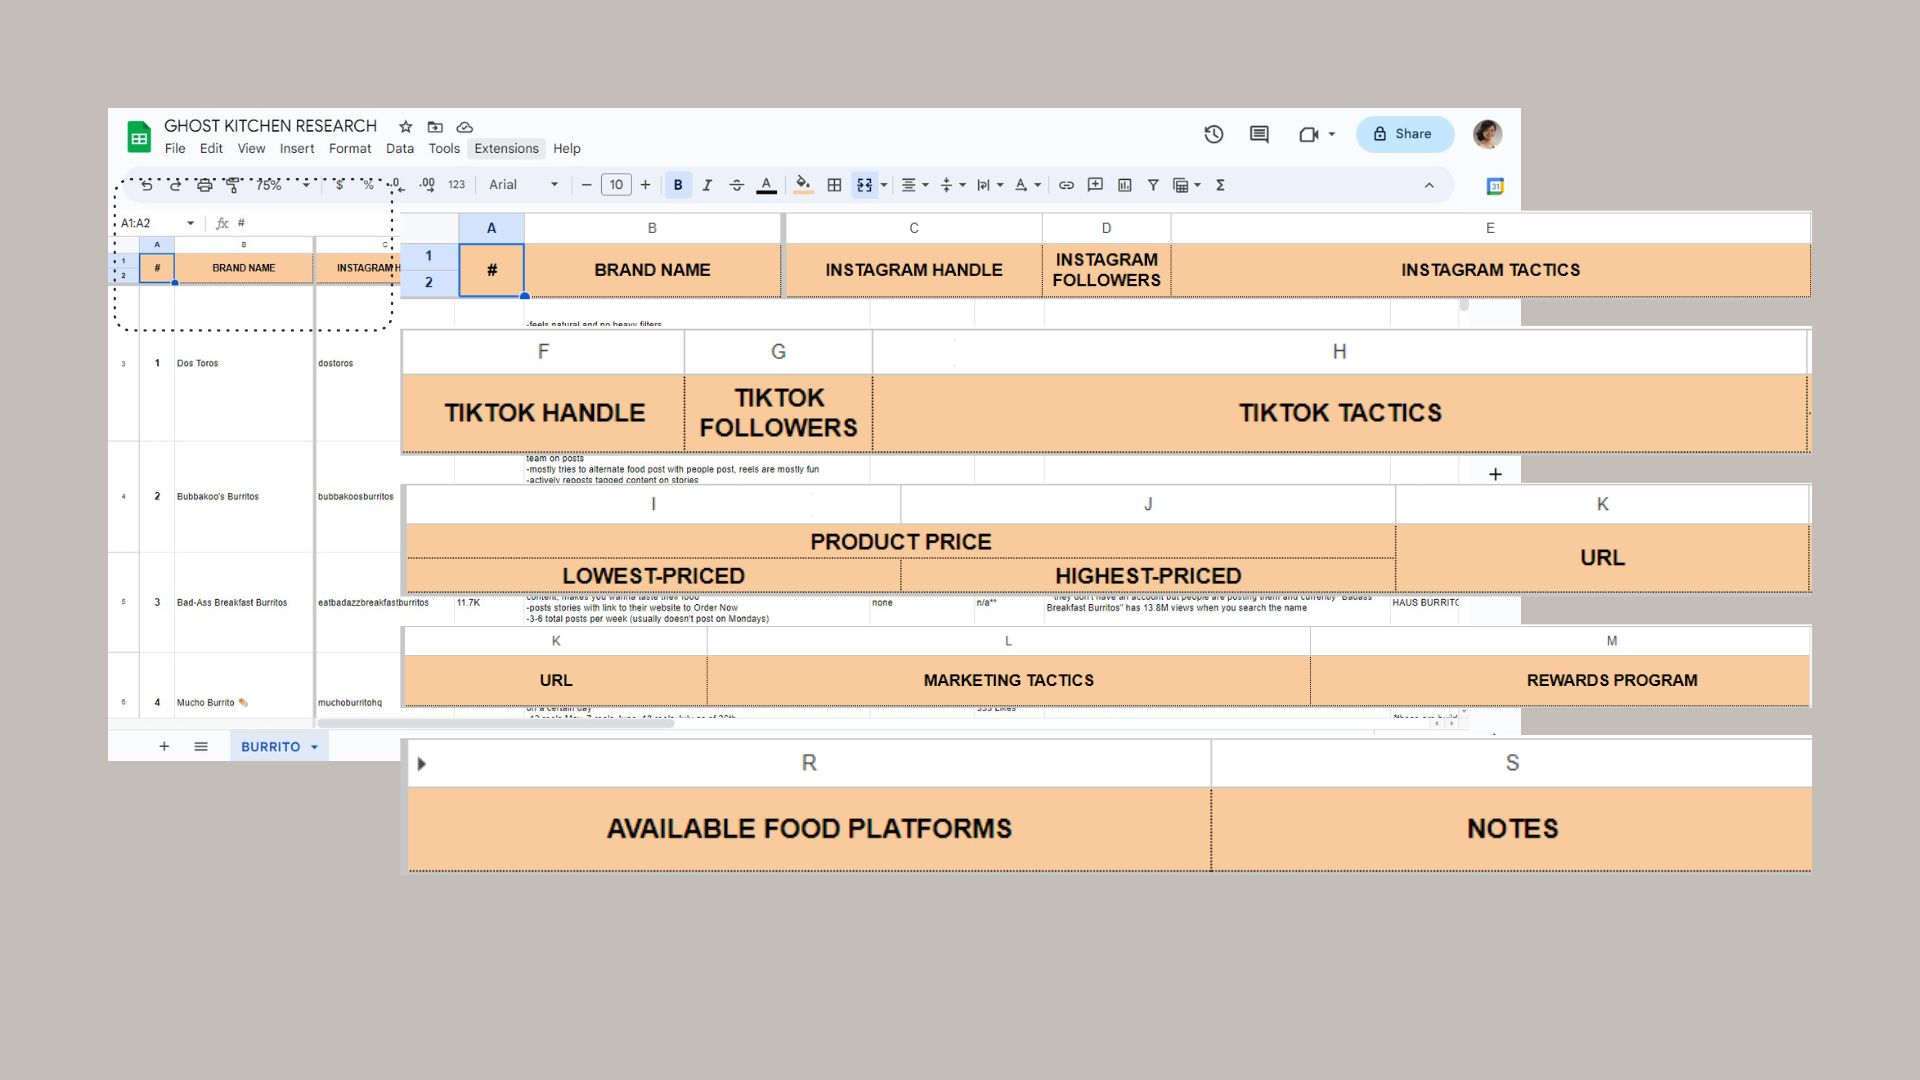
Task: Click the insert link icon
Action: [1066, 185]
